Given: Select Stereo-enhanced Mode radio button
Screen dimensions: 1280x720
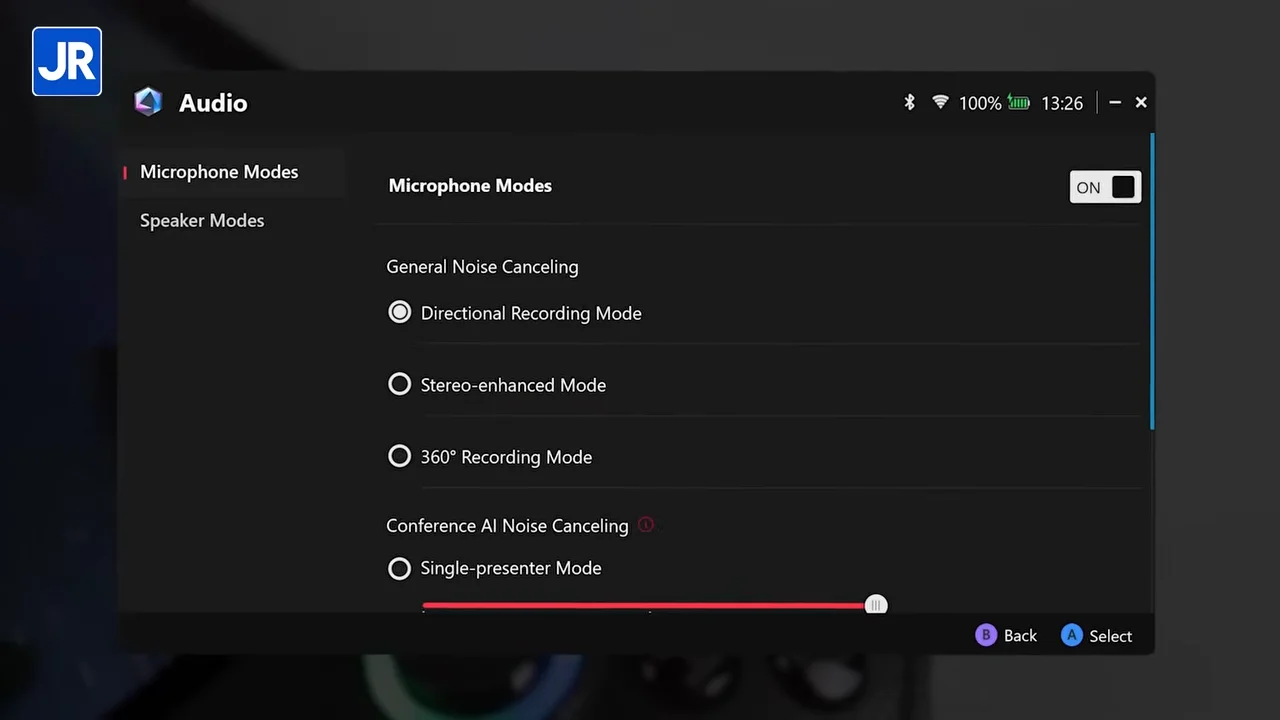Looking at the screenshot, I should (x=399, y=385).
